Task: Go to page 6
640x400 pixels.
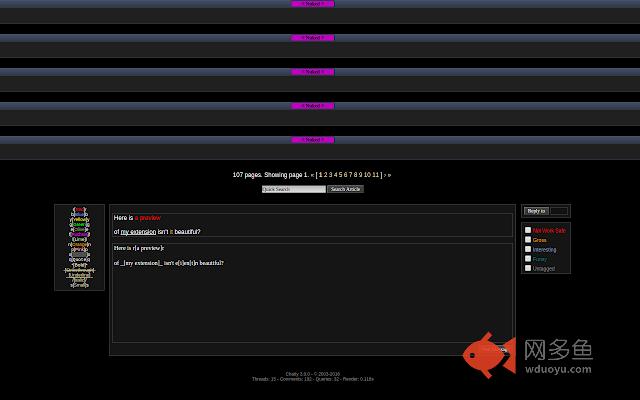Action: tap(345, 175)
